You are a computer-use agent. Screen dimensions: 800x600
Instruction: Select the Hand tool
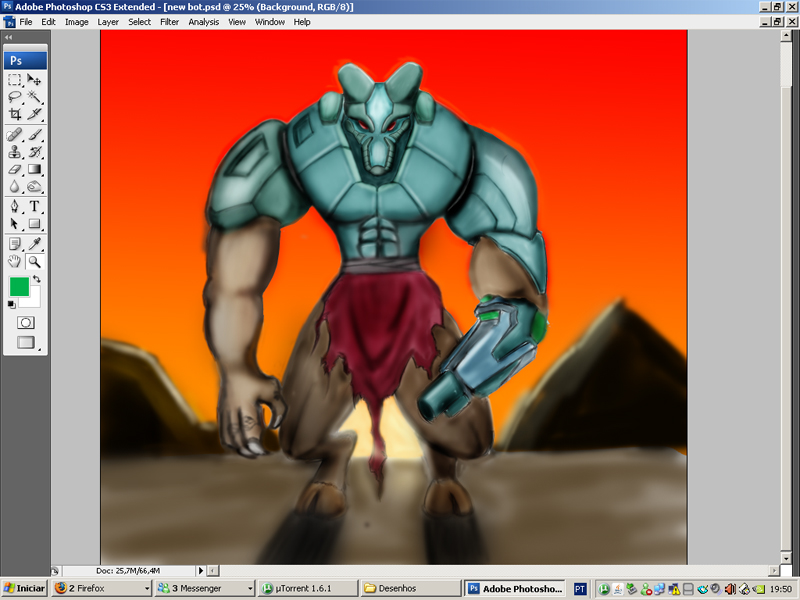click(14, 262)
